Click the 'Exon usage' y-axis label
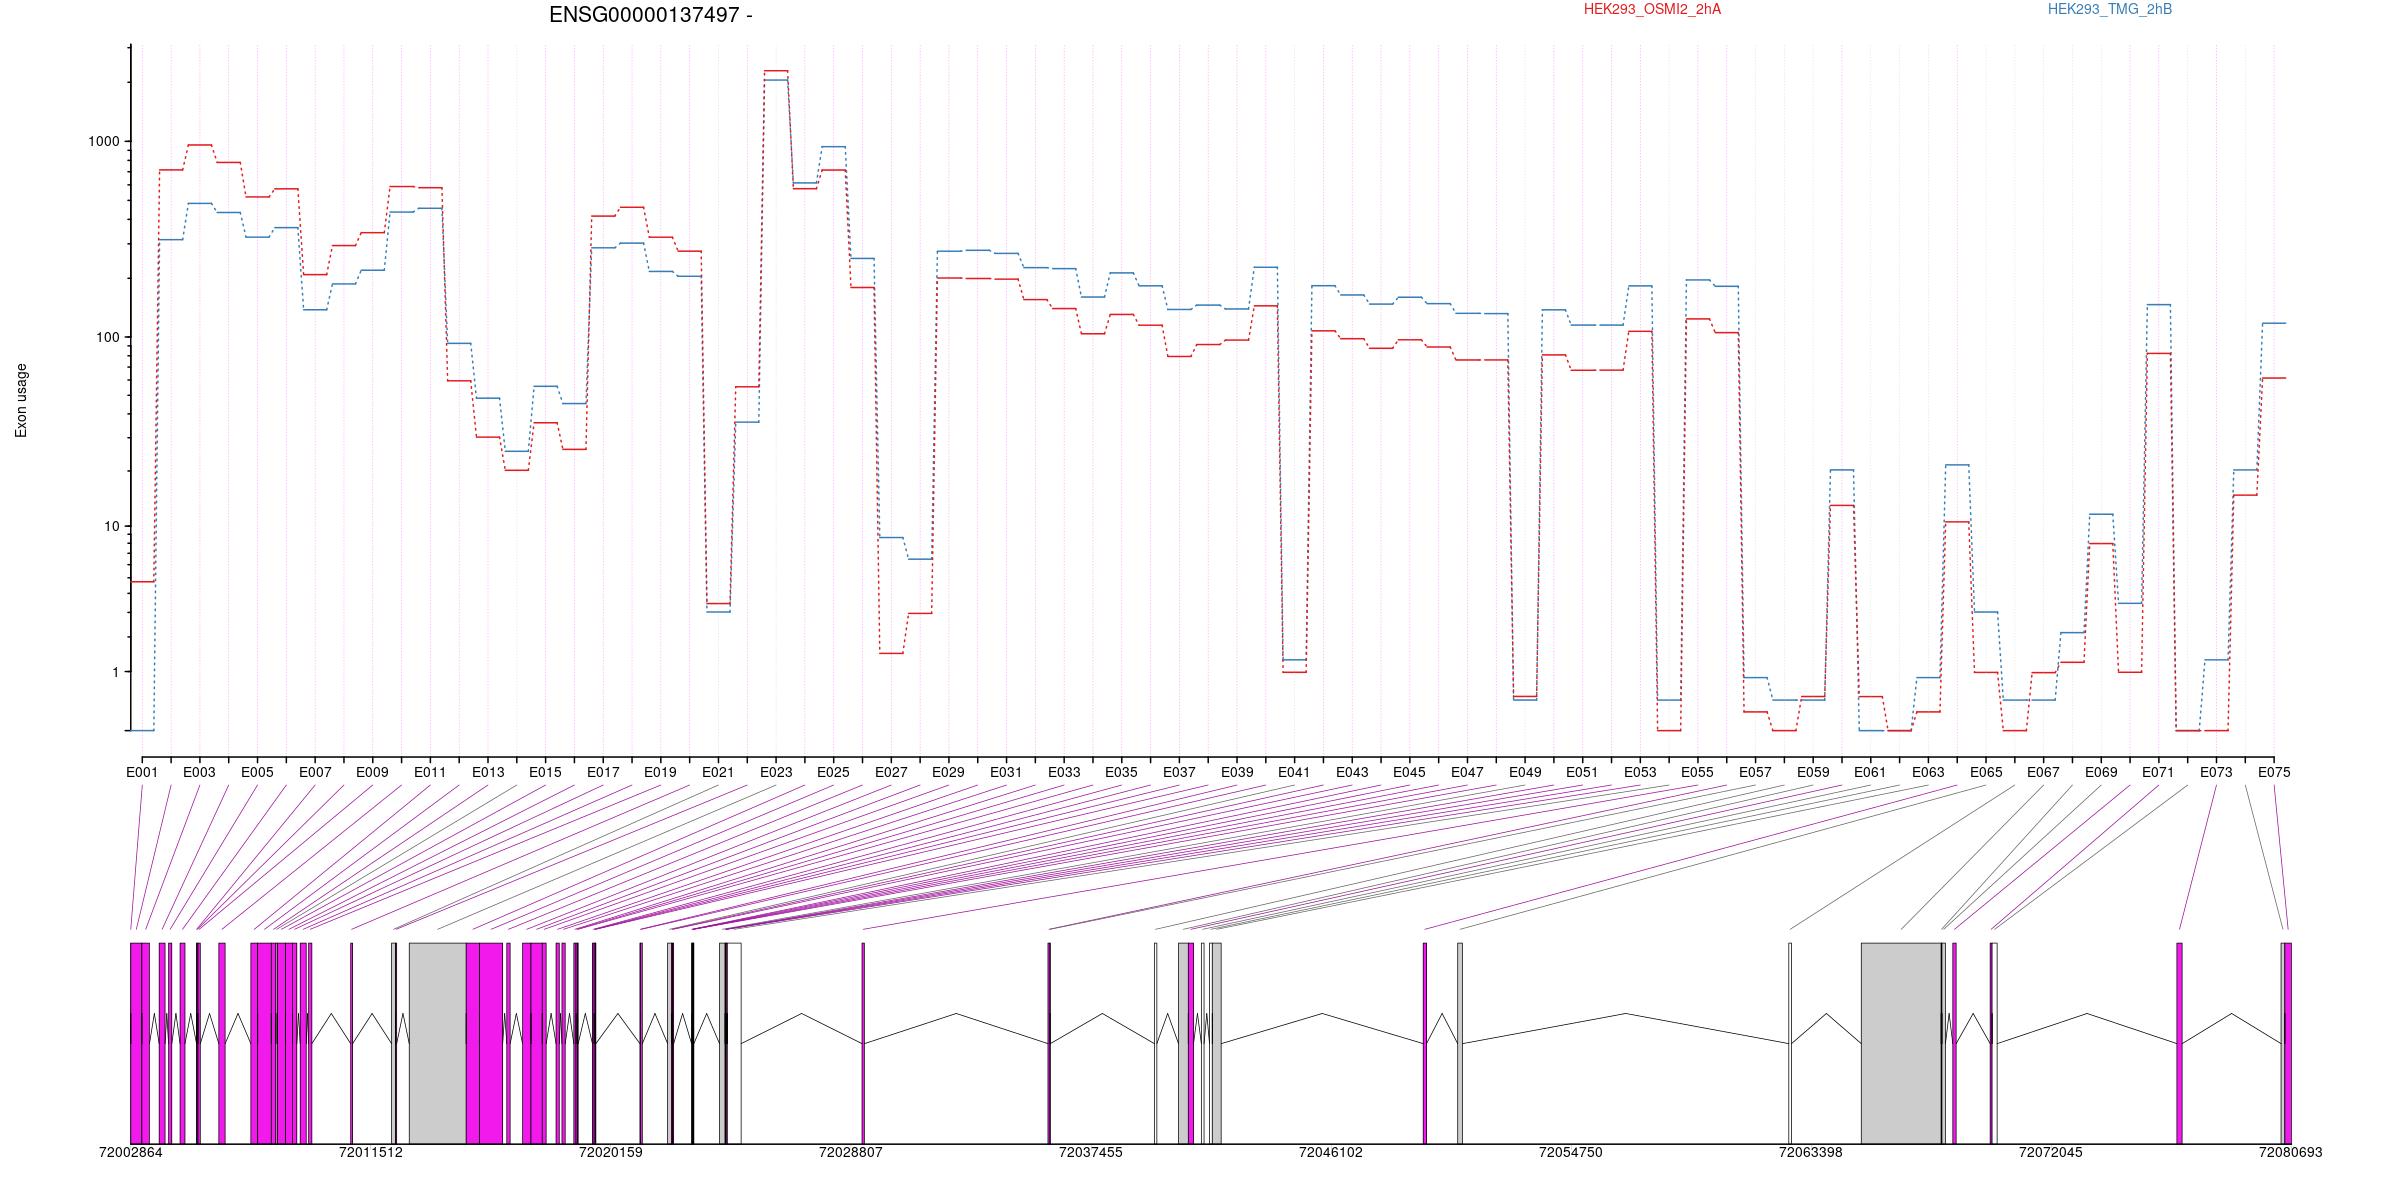Viewport: 2400px width, 1200px height. pos(21,400)
